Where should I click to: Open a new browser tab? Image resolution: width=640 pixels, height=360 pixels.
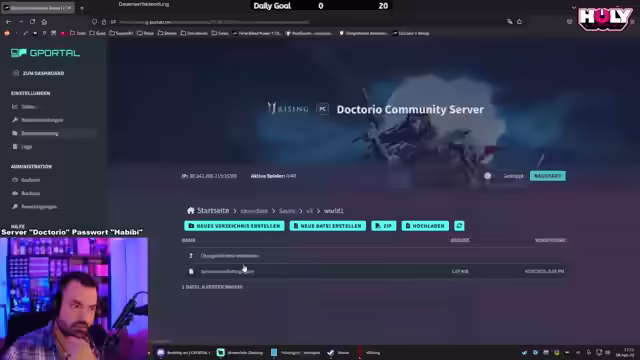click(x=82, y=8)
